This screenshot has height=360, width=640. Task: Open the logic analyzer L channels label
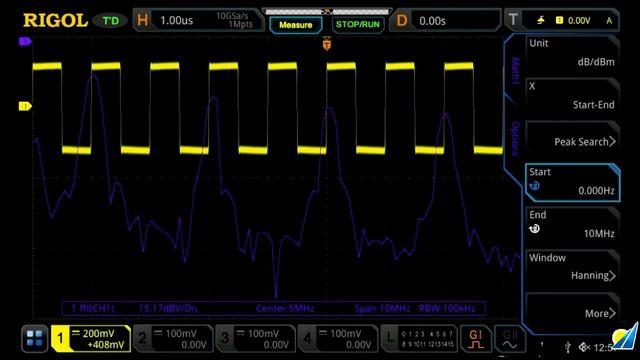point(419,339)
